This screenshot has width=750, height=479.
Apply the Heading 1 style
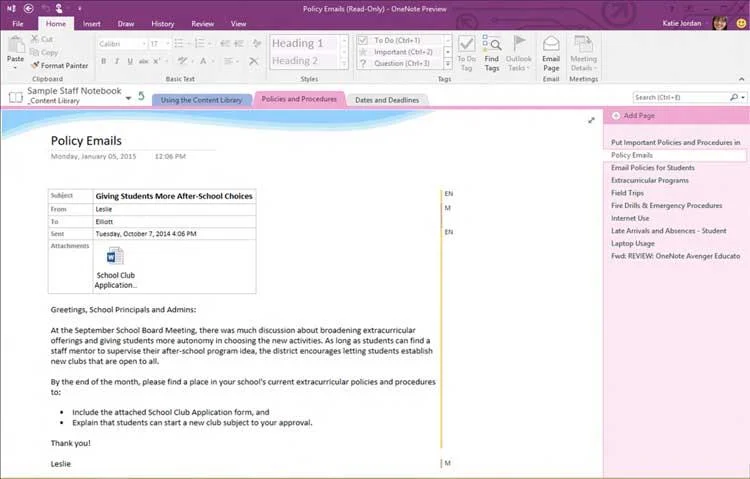304,43
